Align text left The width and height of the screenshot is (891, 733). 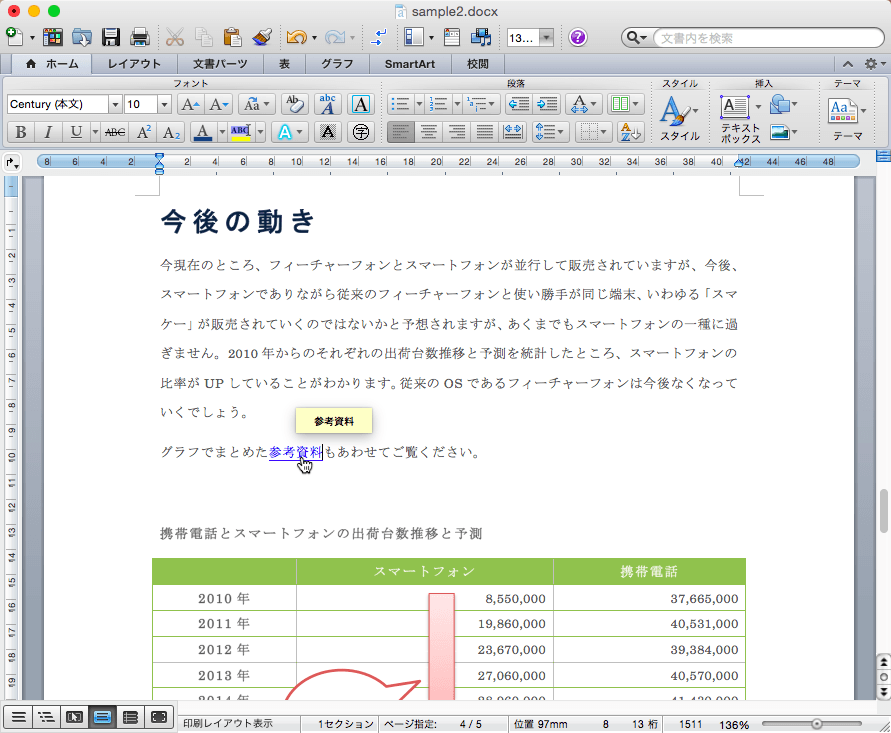coord(401,132)
